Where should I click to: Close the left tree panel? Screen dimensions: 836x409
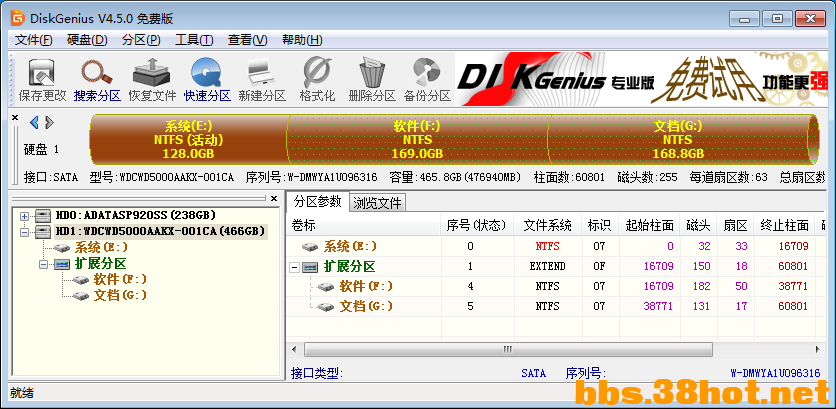click(274, 198)
